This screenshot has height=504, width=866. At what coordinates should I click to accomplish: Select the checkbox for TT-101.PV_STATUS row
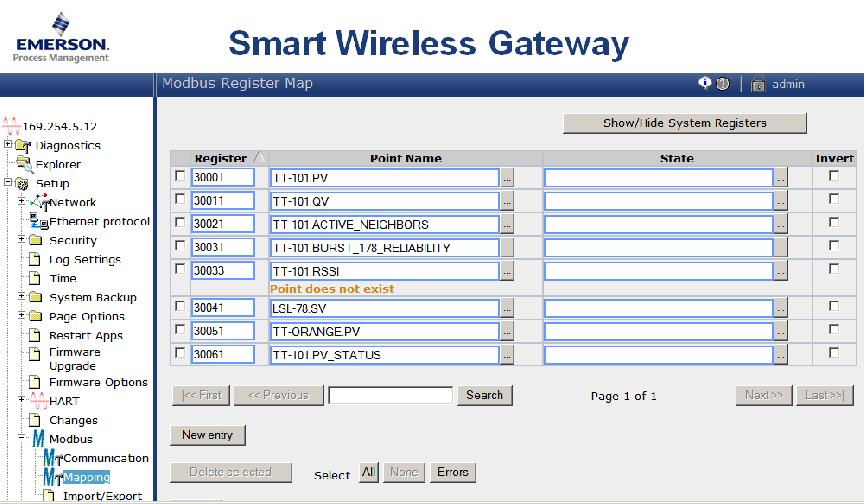tap(180, 353)
